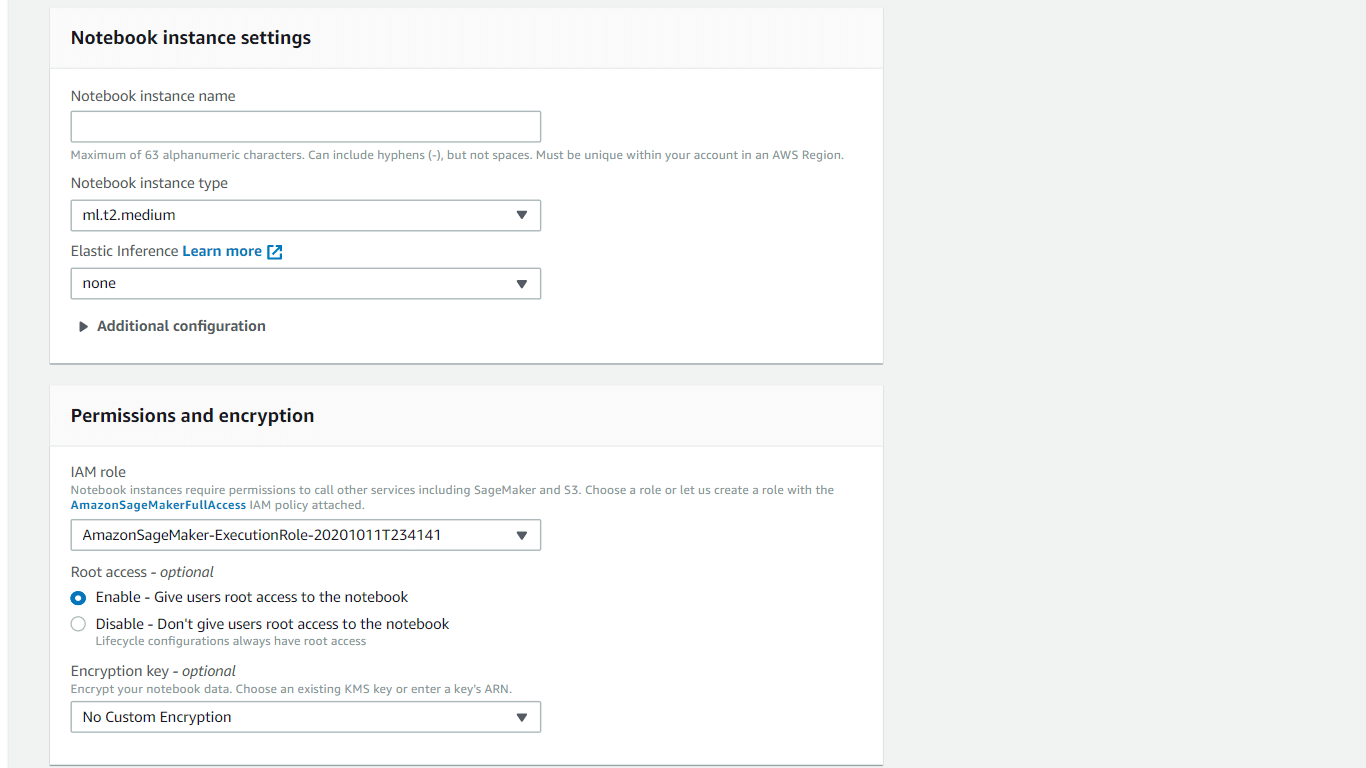Screen dimensions: 1366x768
Task: Click the dropdown arrow on Elastic Inference selector
Action: (521, 283)
